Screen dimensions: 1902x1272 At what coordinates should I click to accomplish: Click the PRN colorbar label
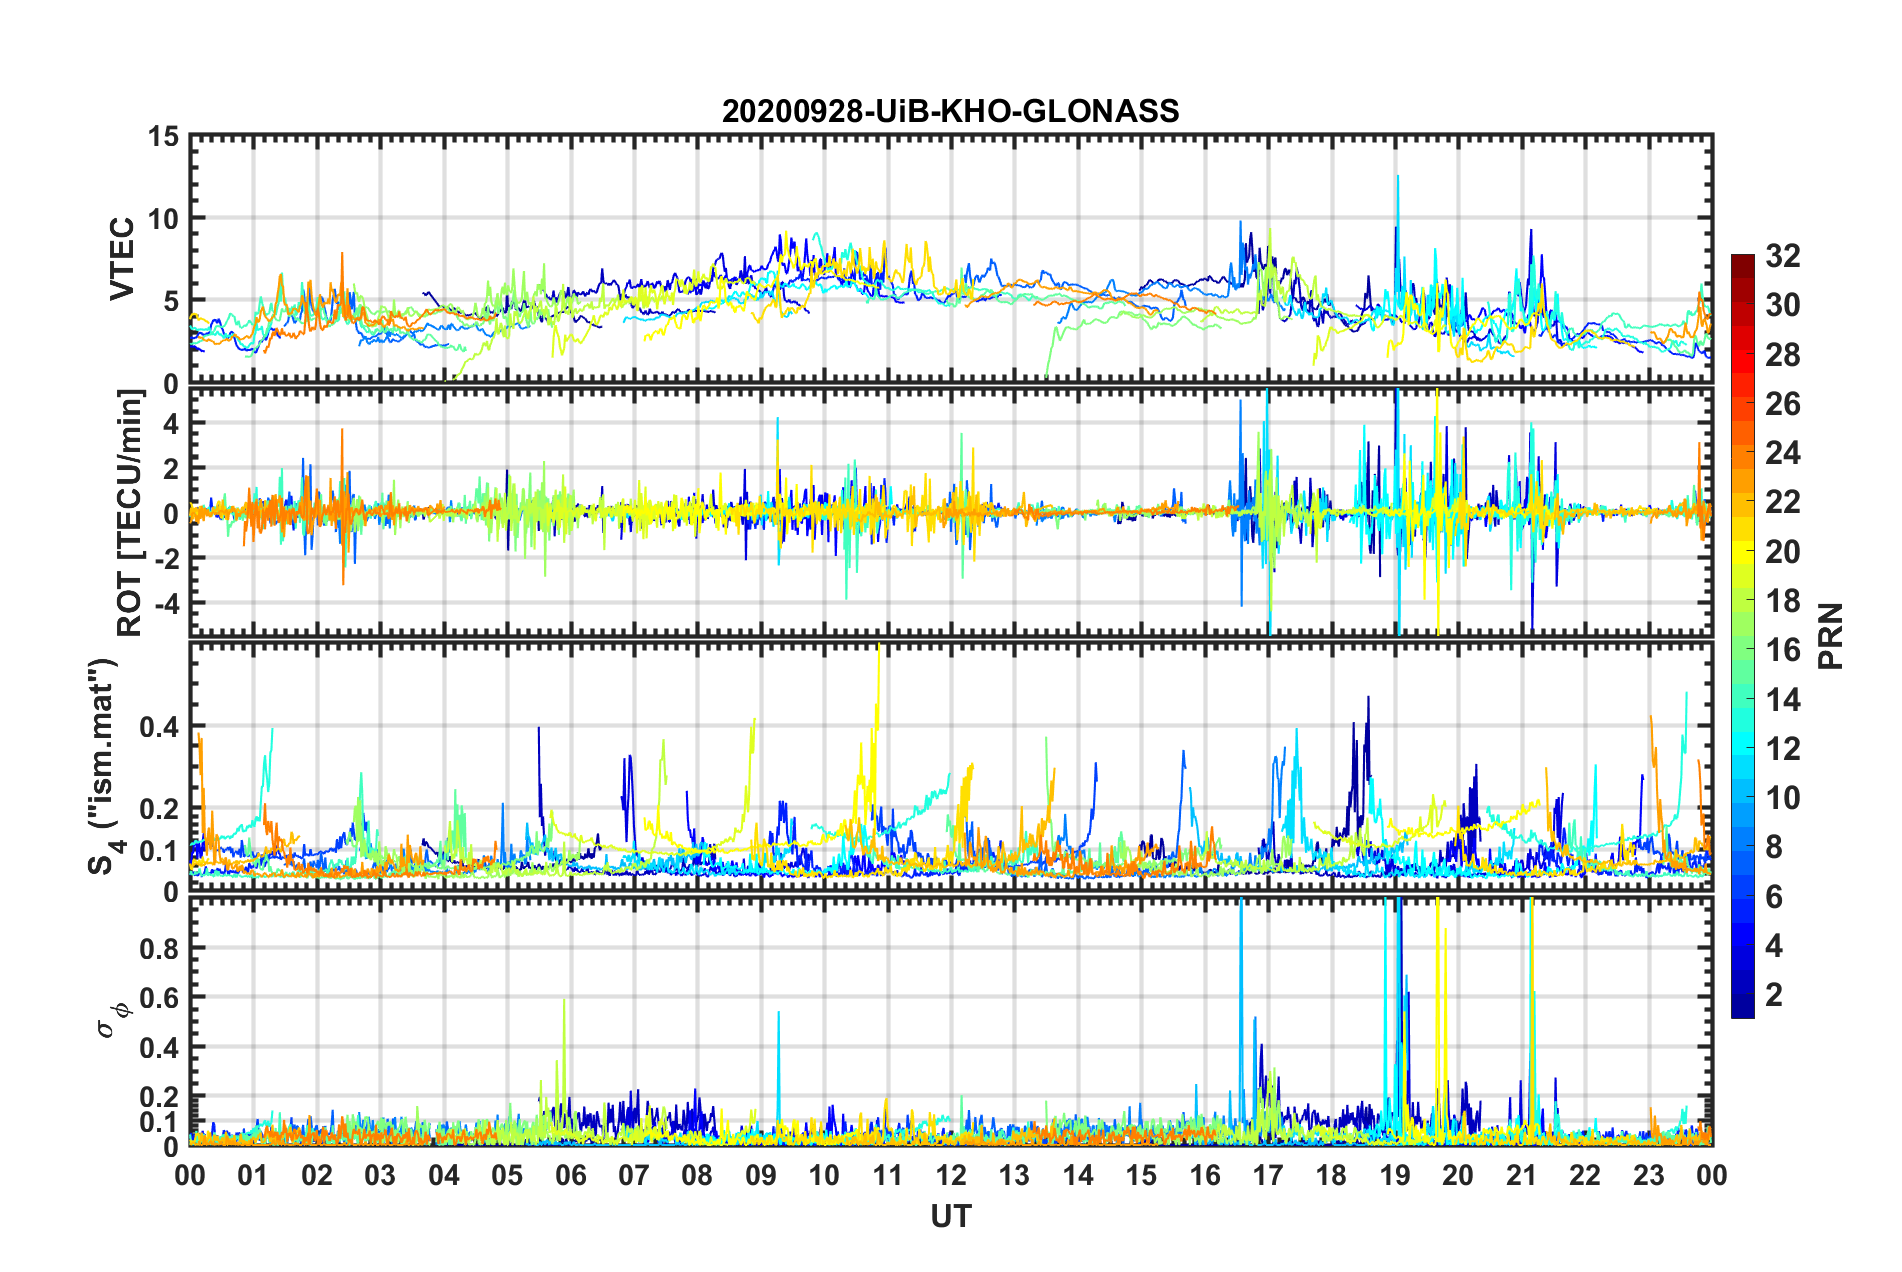coord(1831,636)
